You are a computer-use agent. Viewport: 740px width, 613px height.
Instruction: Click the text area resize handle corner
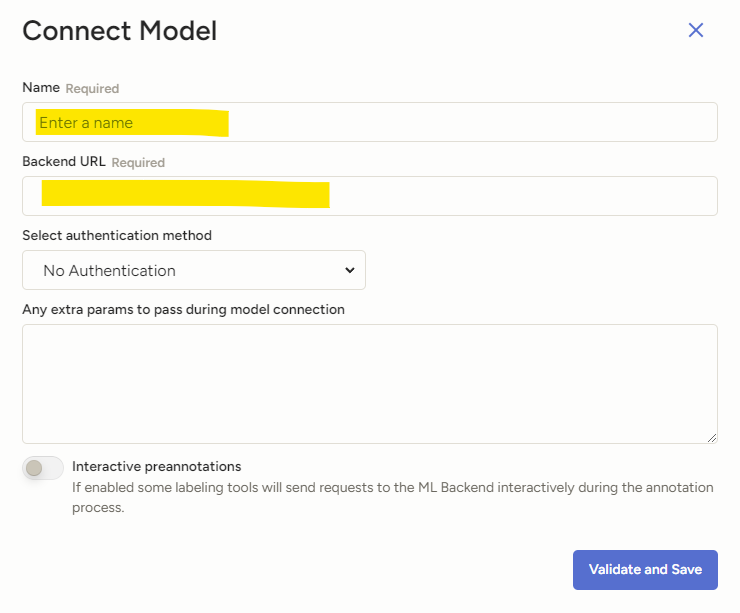[x=712, y=438]
